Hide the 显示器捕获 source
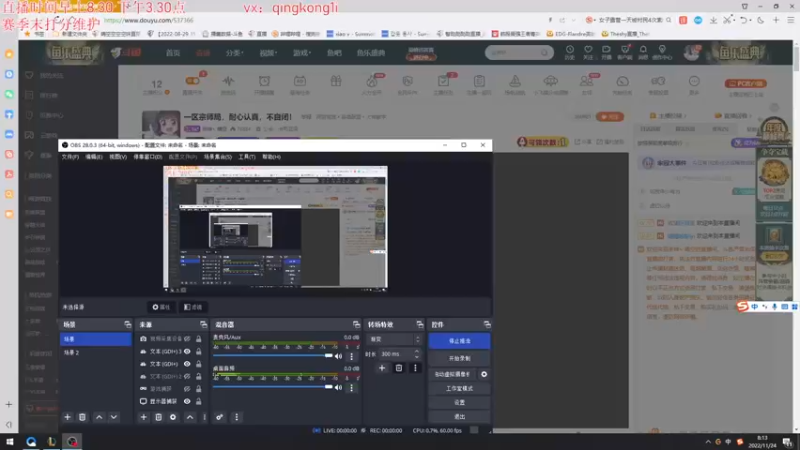 pyautogui.click(x=187, y=401)
